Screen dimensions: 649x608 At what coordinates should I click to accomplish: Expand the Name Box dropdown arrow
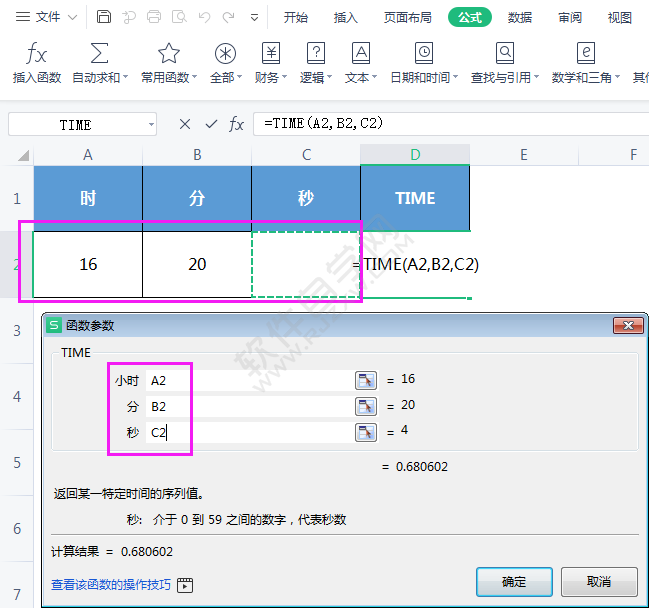click(x=151, y=124)
